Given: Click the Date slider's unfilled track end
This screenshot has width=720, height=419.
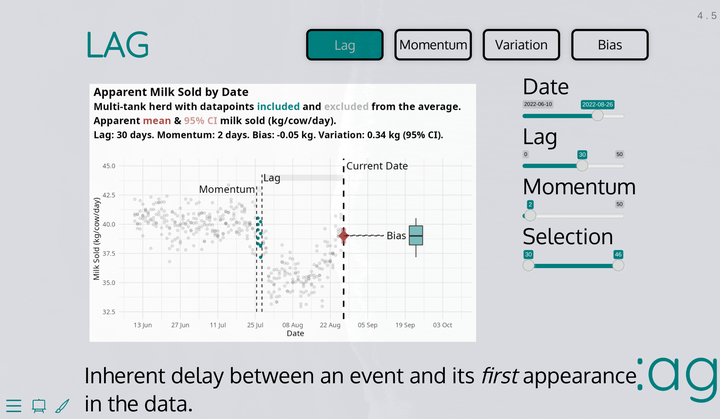Looking at the screenshot, I should tap(621, 116).
